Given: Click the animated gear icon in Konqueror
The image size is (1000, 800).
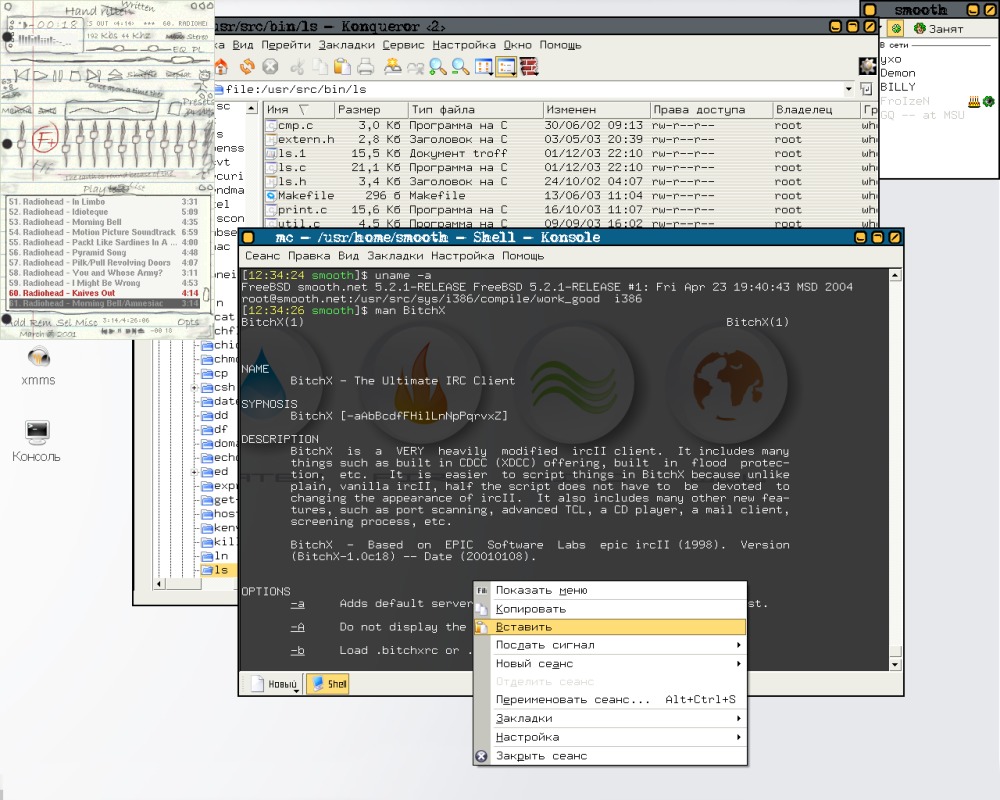Looking at the screenshot, I should [867, 66].
